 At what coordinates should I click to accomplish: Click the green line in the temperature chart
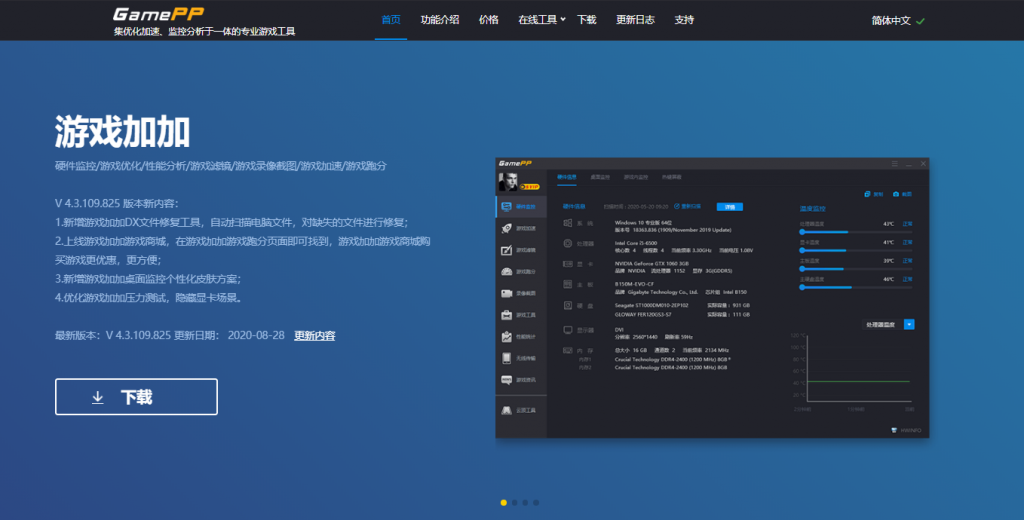coord(859,382)
